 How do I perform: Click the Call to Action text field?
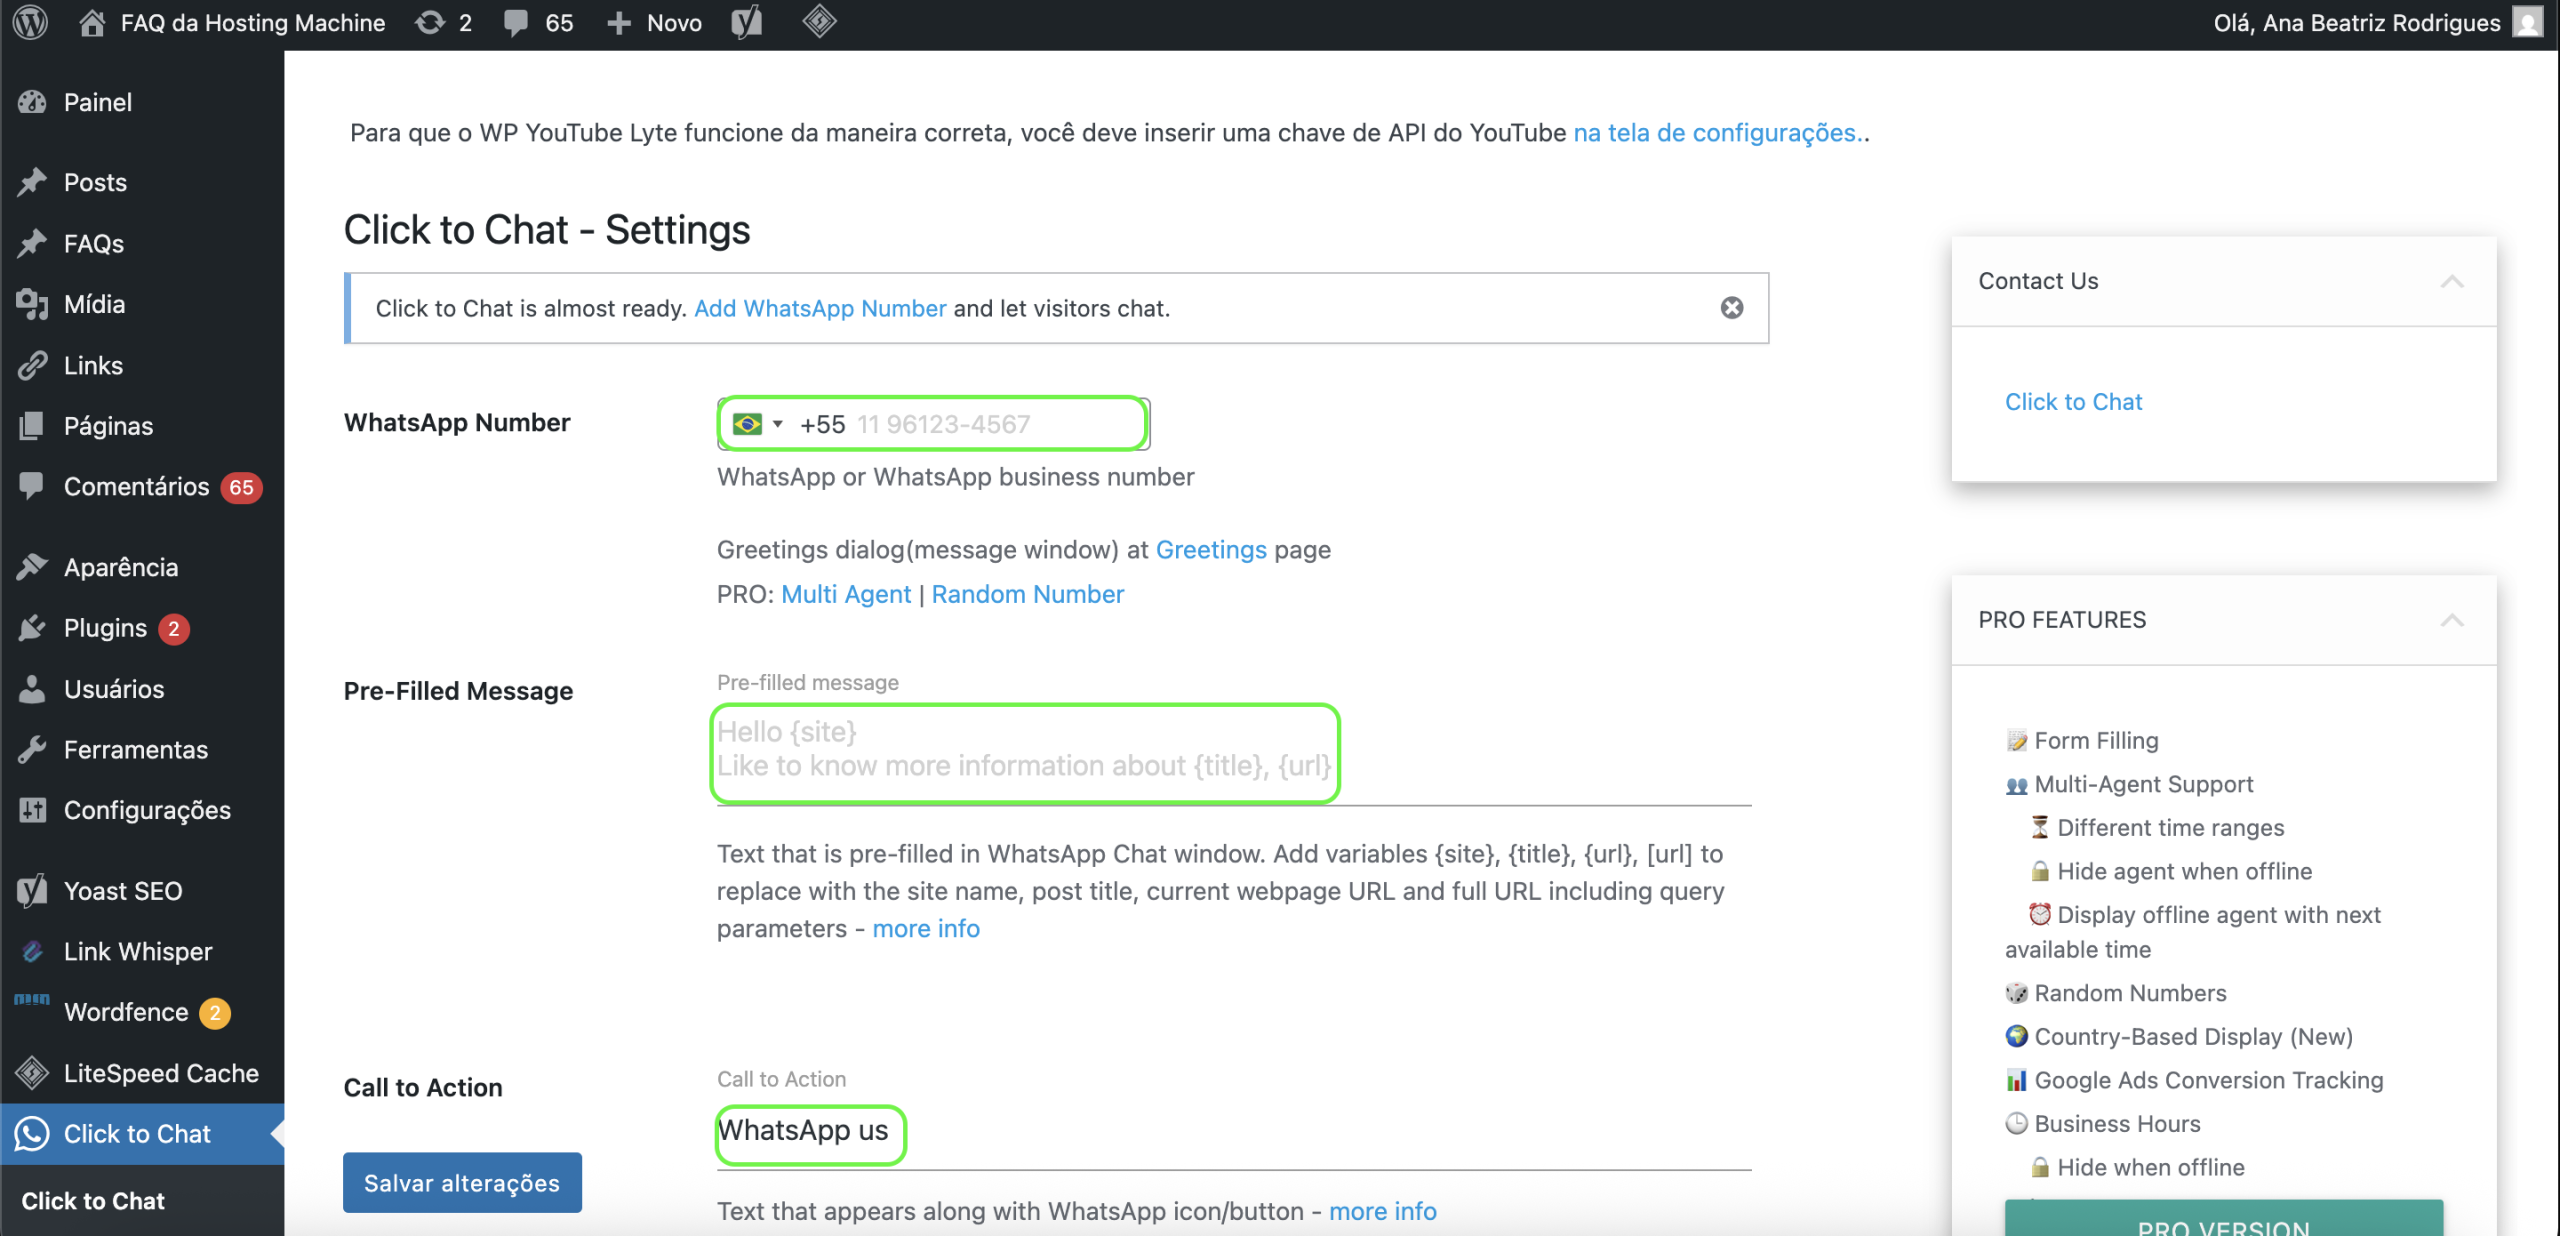coord(1234,1133)
